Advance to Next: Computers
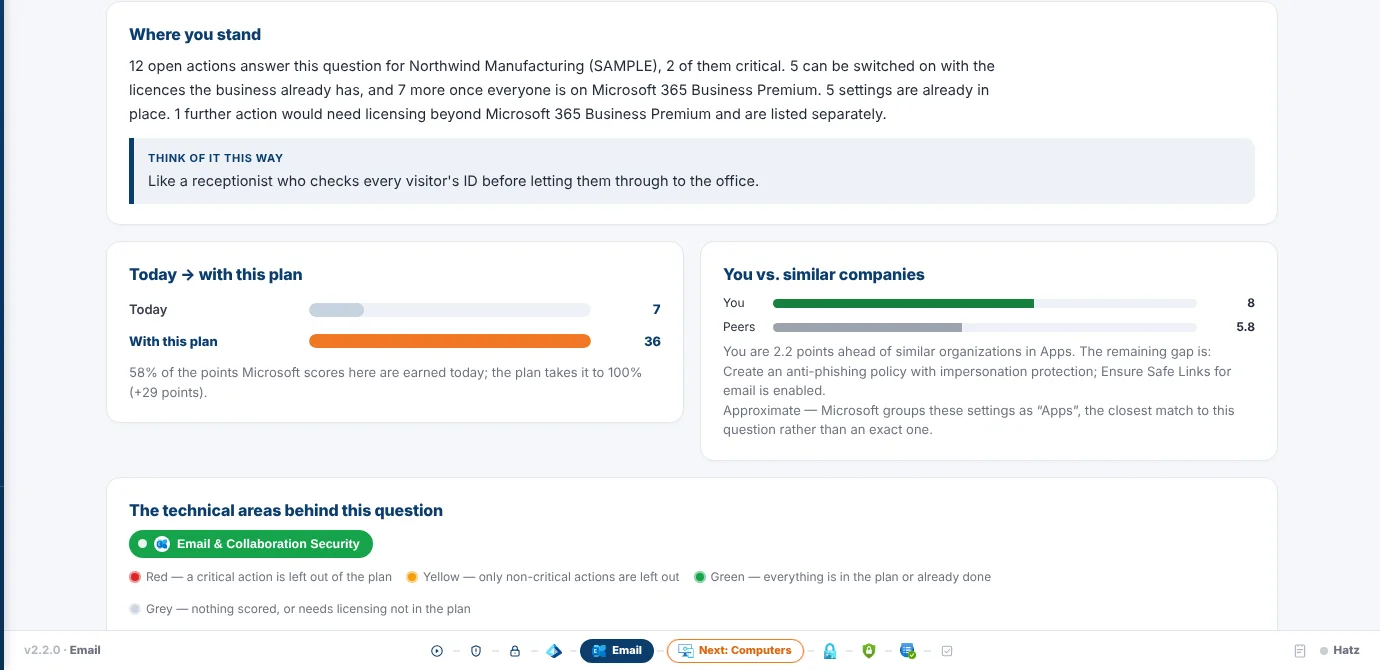1380x670 pixels. (x=735, y=651)
